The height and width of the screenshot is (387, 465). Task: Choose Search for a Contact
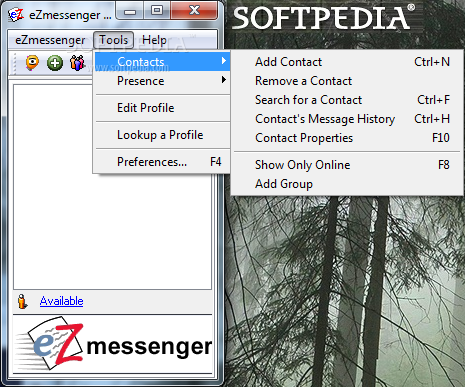pyautogui.click(x=347, y=100)
